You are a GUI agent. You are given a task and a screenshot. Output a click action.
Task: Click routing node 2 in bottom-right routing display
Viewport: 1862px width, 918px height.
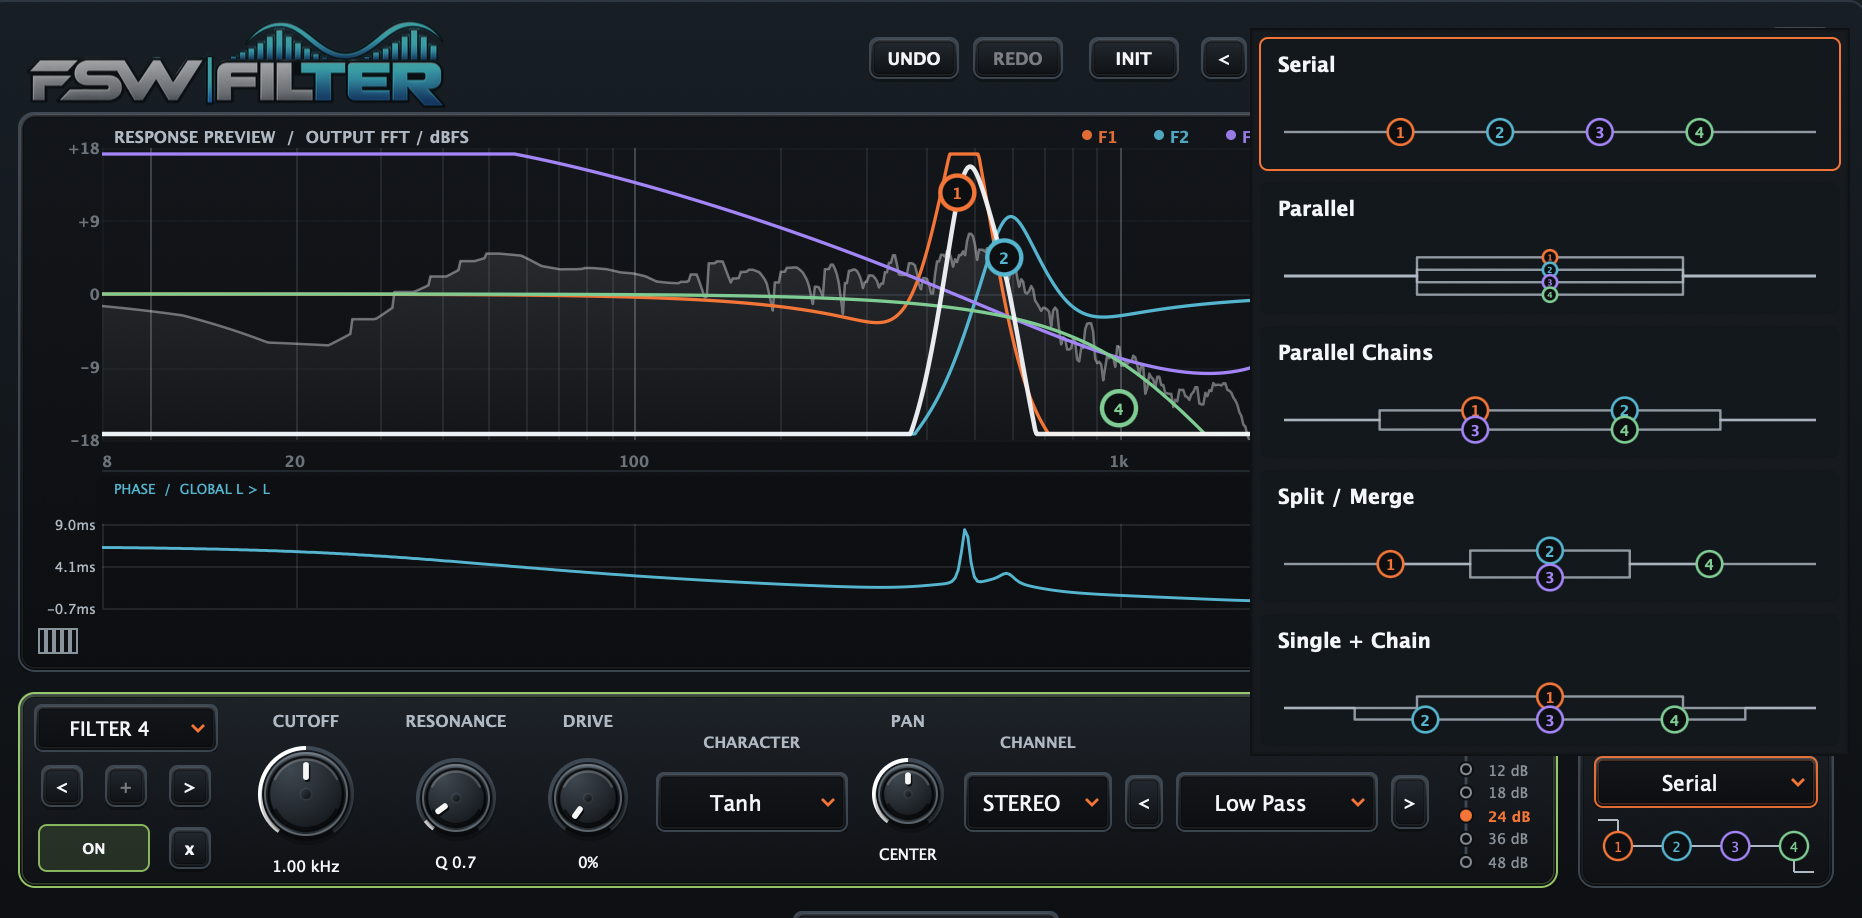point(1676,847)
